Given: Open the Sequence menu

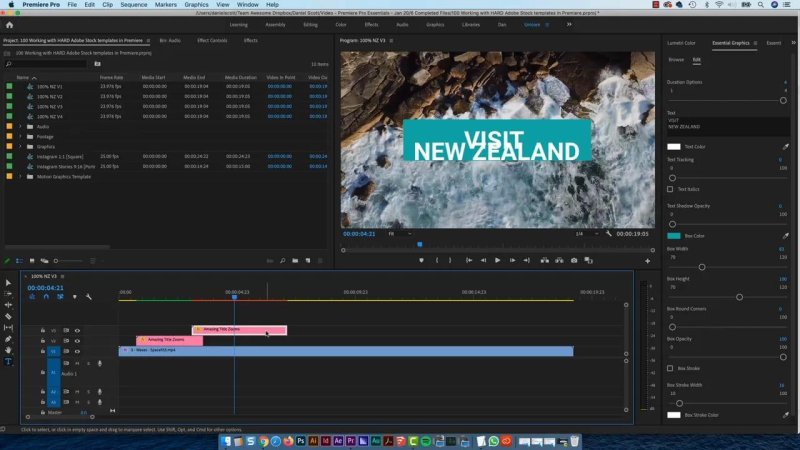Looking at the screenshot, I should [x=134, y=4].
